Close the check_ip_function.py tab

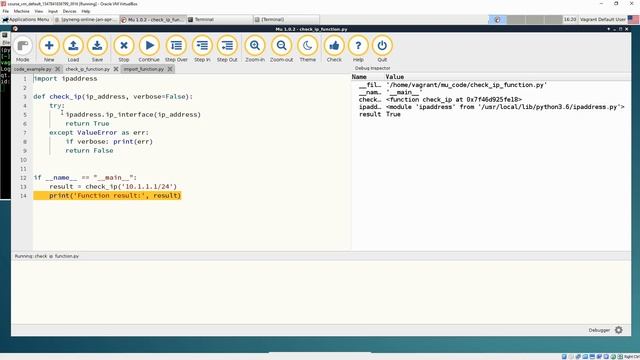click(x=116, y=69)
